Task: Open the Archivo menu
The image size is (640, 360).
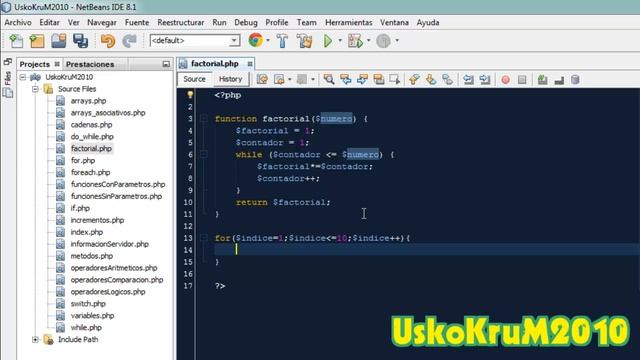Action: pyautogui.click(x=18, y=22)
